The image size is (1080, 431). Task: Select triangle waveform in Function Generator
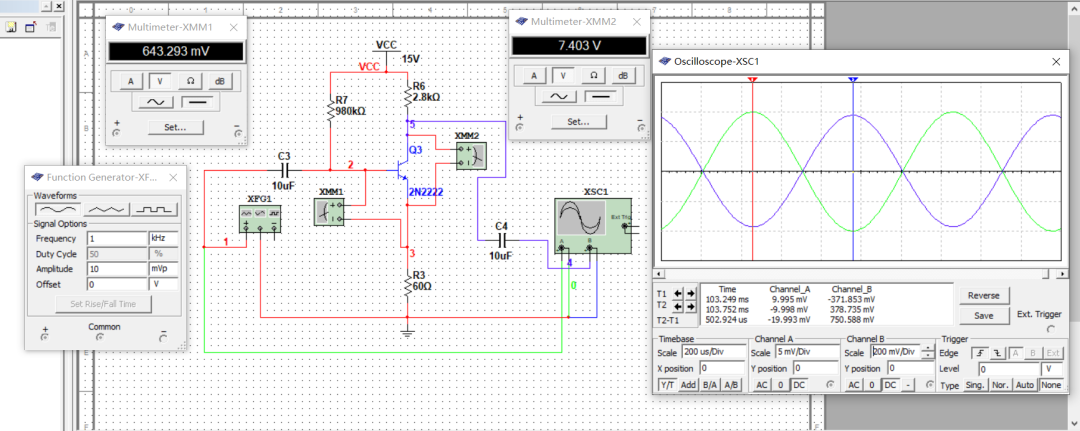click(106, 209)
